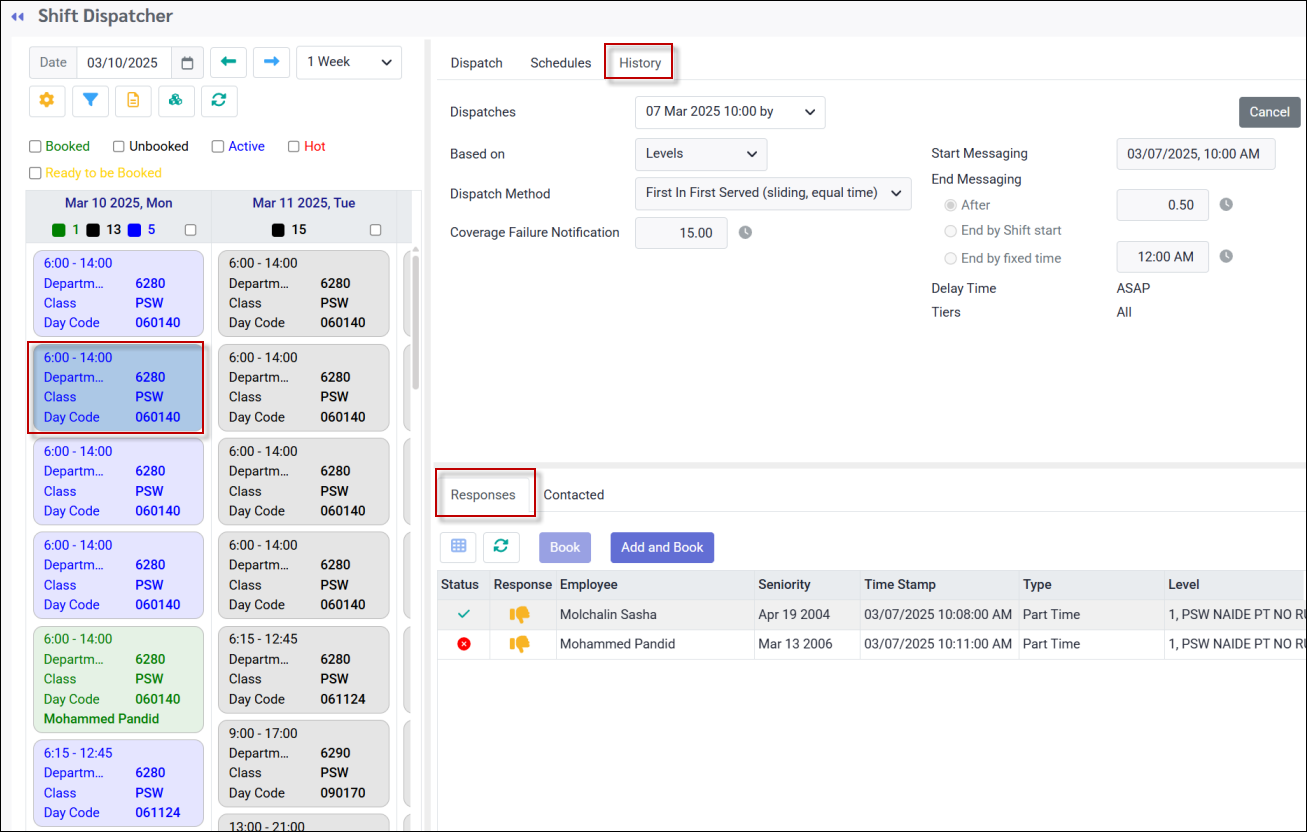Open the blue filter funnel icon
The height and width of the screenshot is (832, 1307).
(x=90, y=101)
